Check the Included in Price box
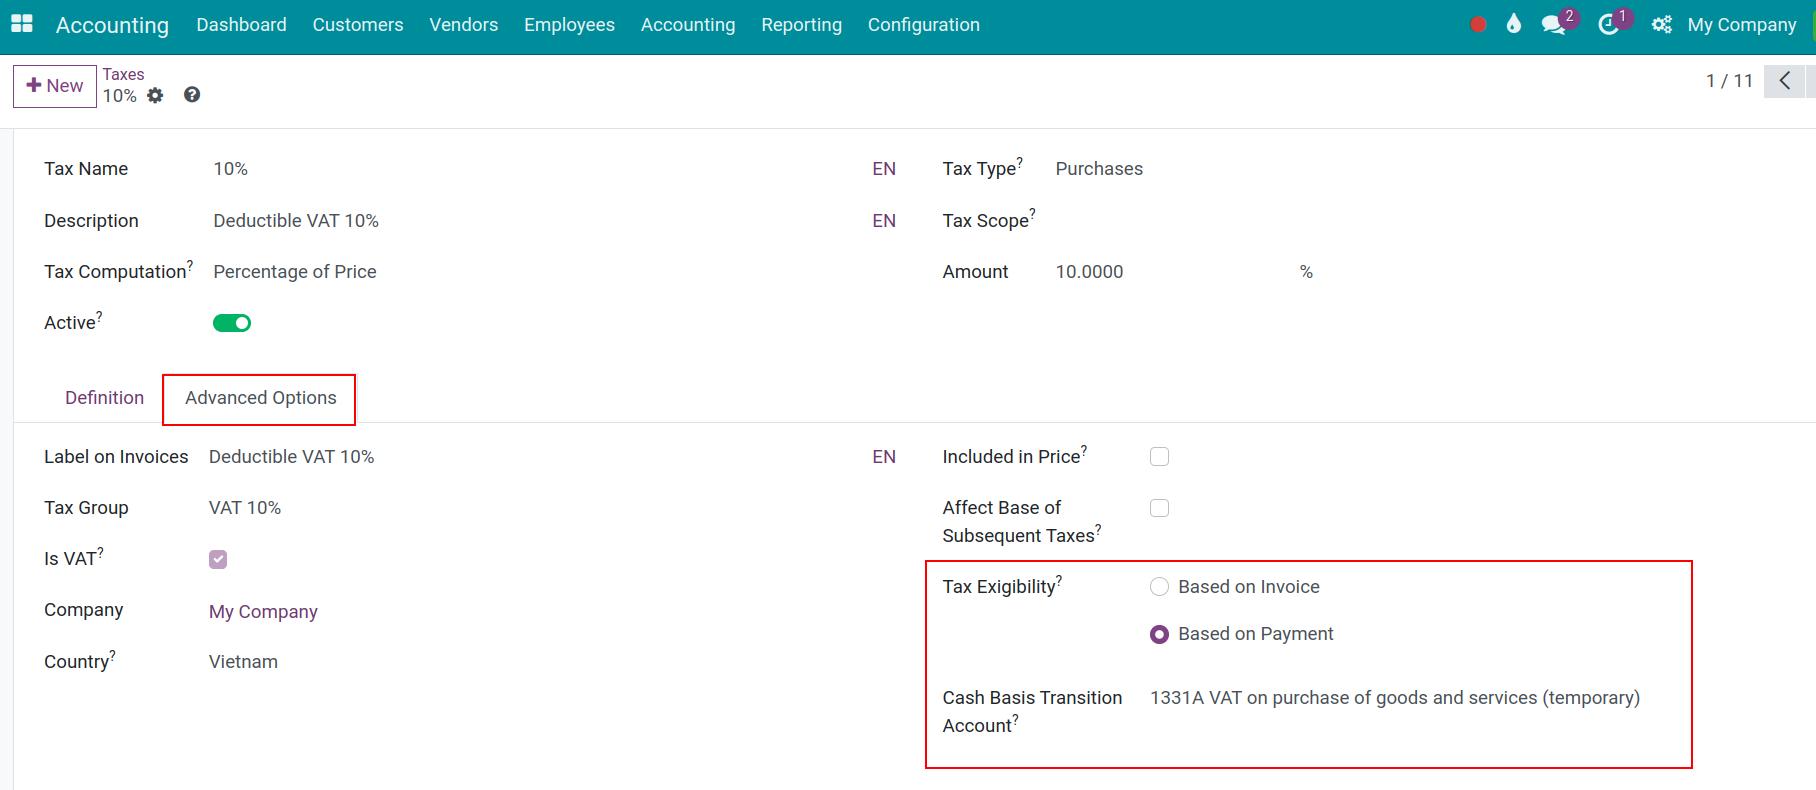 1159,457
